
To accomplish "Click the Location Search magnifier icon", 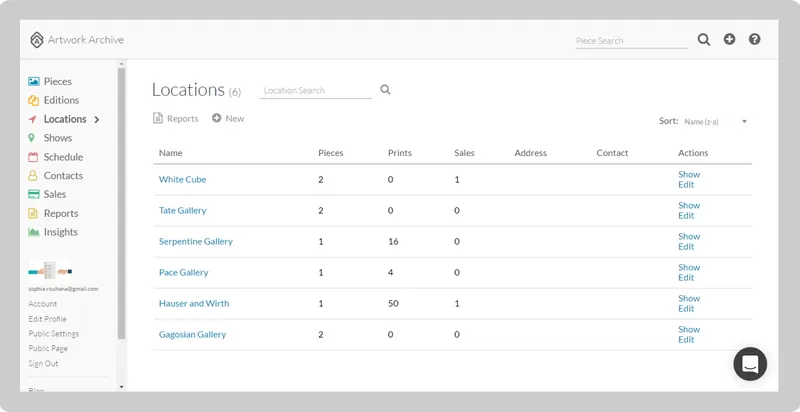I will point(385,90).
